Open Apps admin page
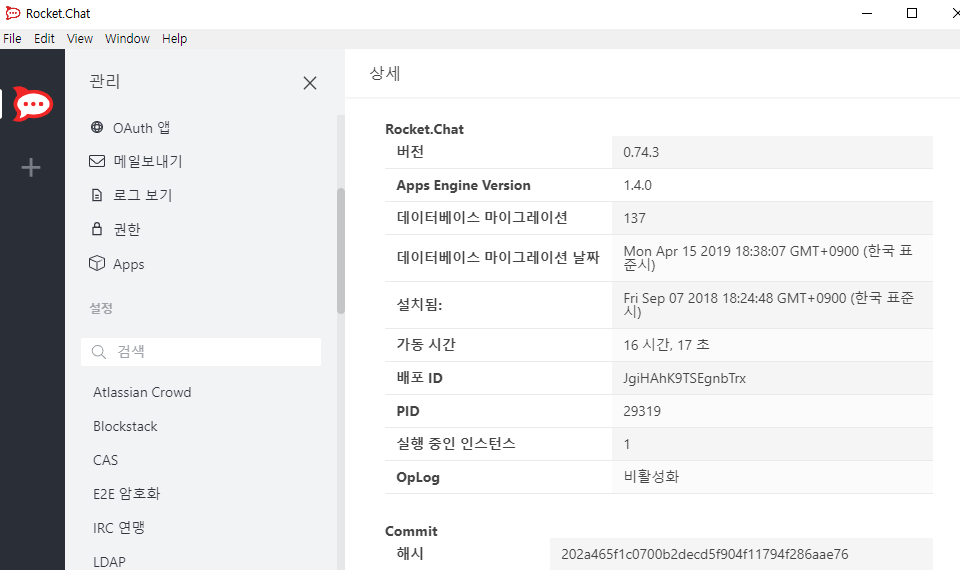 [129, 264]
